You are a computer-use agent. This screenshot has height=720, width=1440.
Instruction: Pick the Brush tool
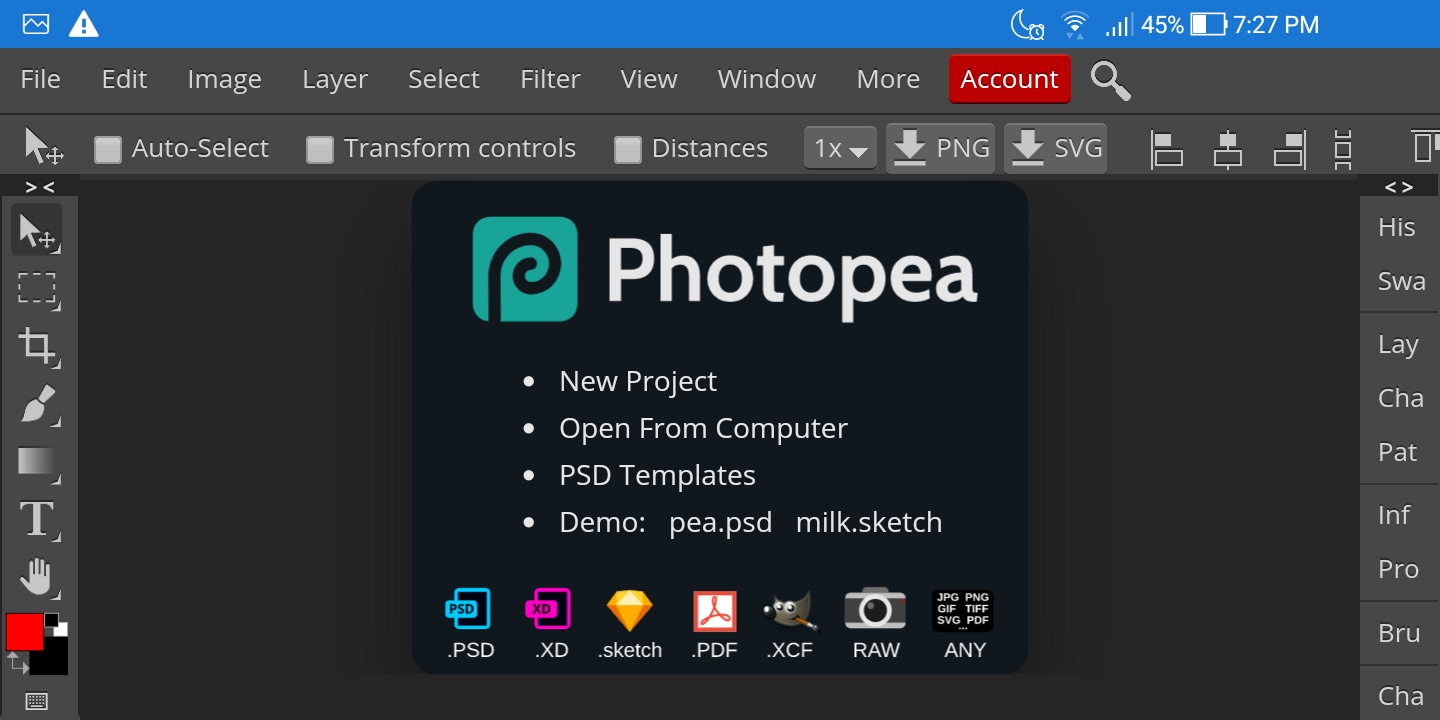[x=37, y=404]
